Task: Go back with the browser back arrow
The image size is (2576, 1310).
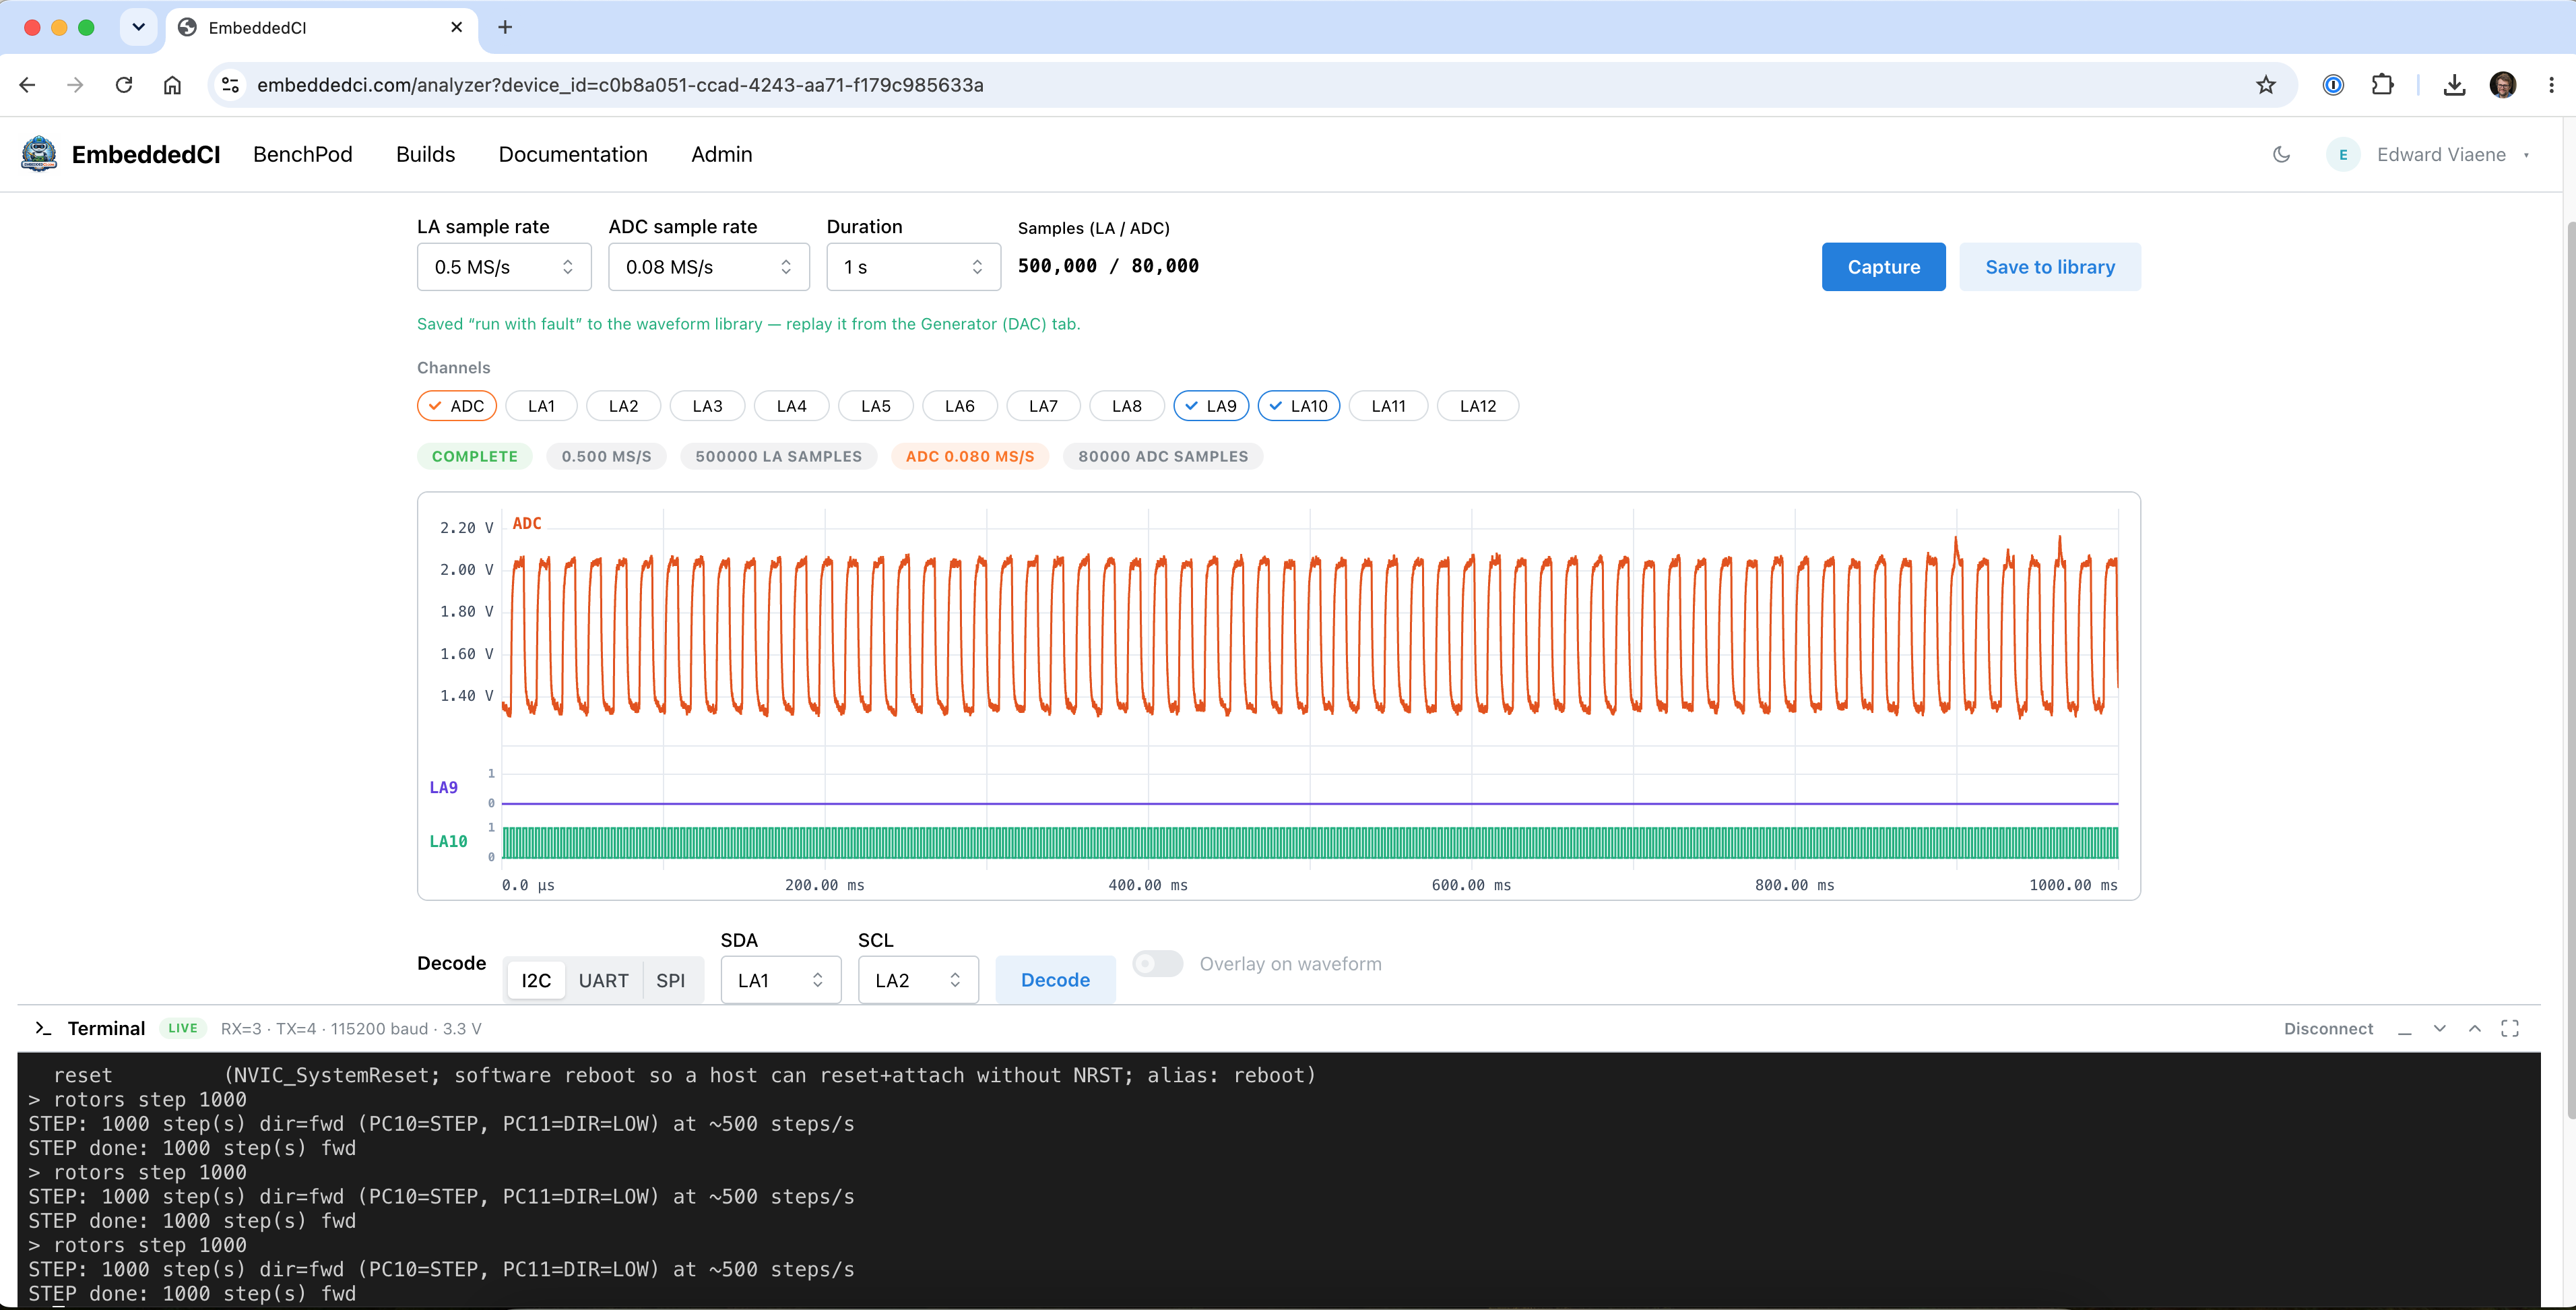Action: click(27, 85)
